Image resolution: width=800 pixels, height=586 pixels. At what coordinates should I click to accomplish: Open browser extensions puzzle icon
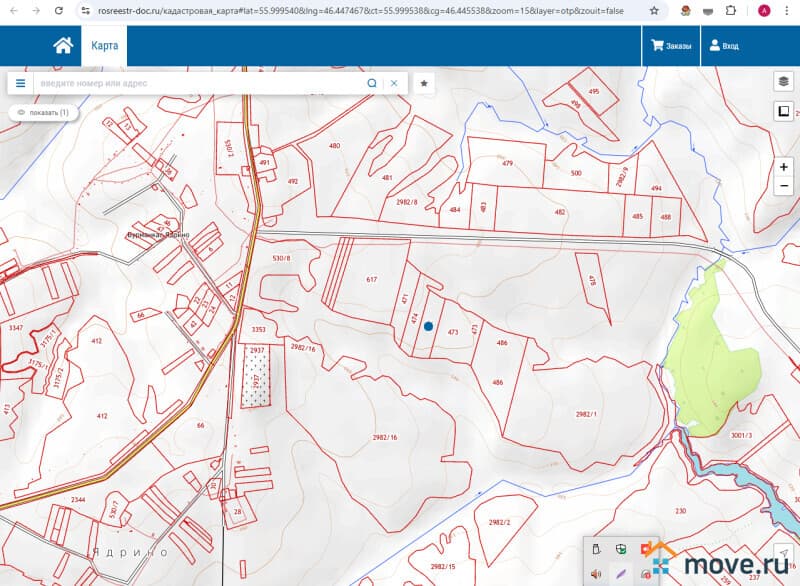click(731, 10)
